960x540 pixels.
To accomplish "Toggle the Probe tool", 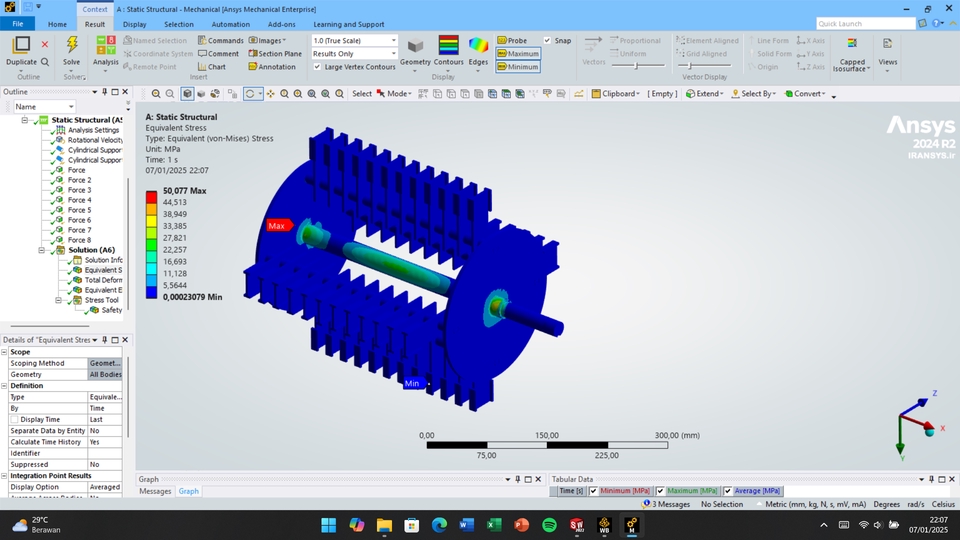I will [512, 40].
